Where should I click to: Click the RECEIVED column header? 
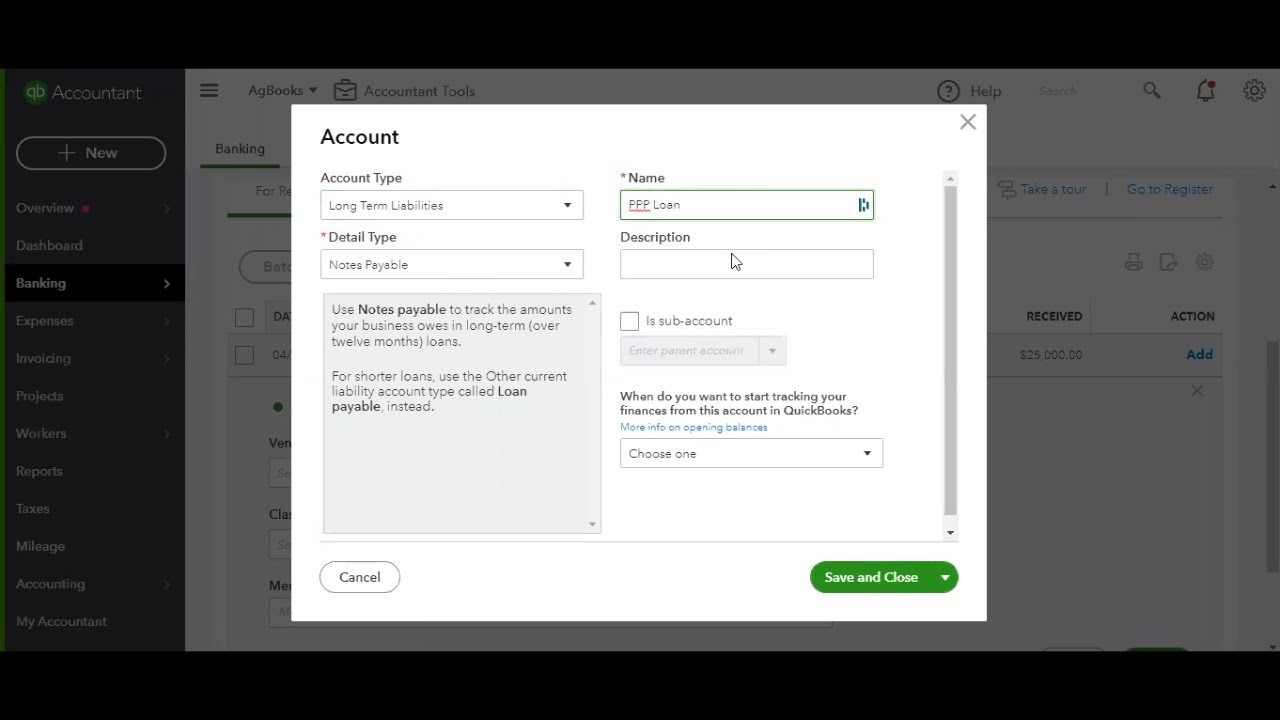tap(1054, 316)
